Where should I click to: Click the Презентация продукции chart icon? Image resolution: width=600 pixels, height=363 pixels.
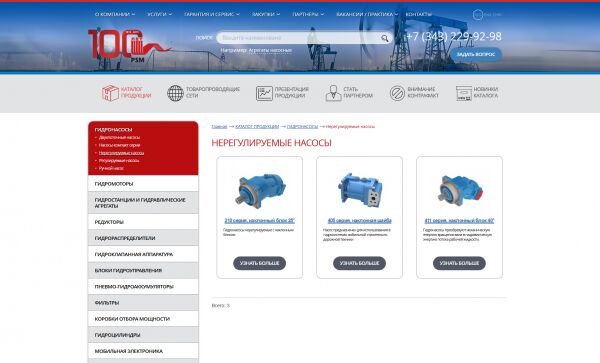264,93
